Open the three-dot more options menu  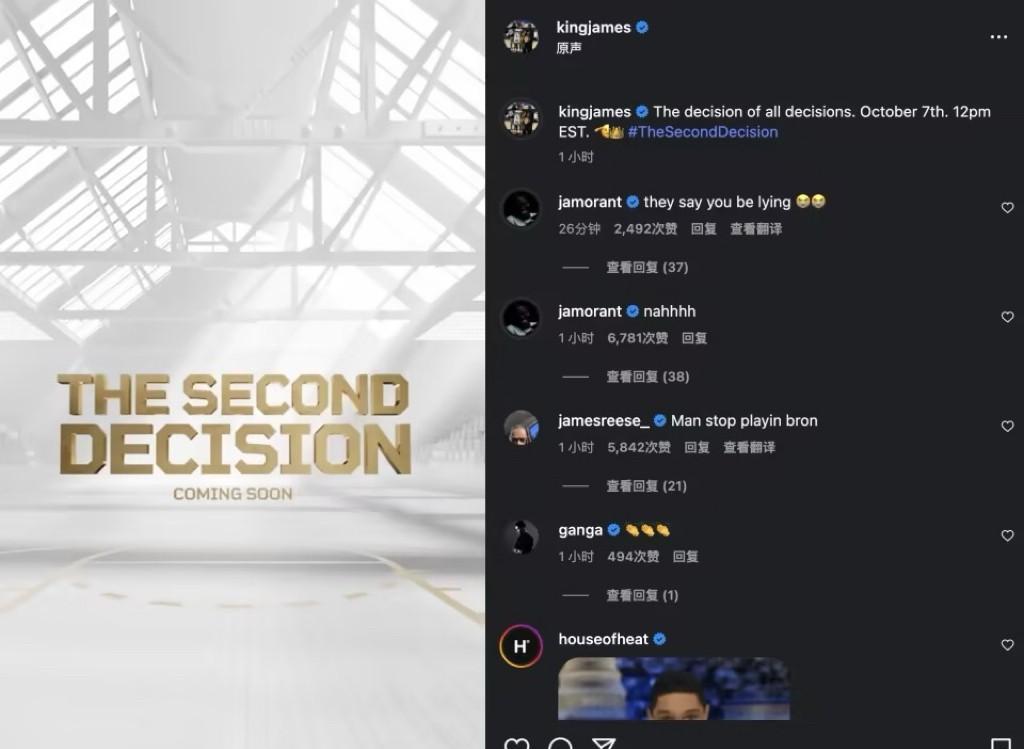[998, 37]
